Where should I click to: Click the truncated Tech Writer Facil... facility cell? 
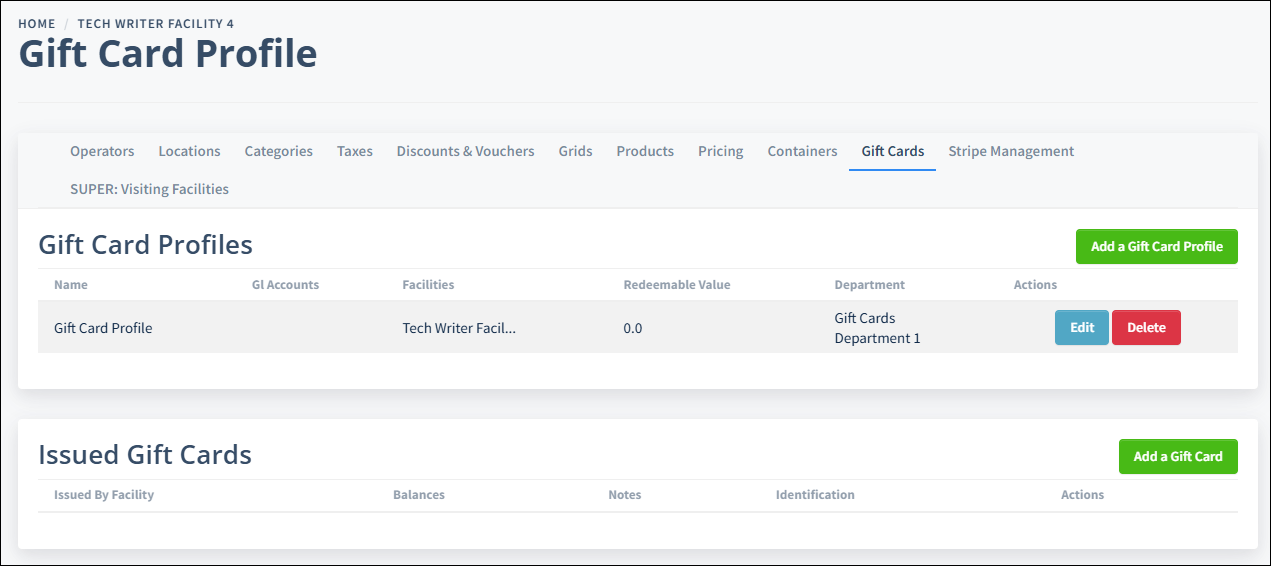point(459,328)
